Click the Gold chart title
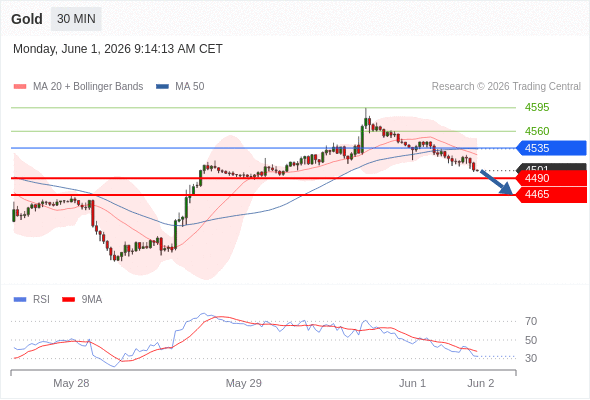Screen dimensions: 590x400 tap(27, 19)
